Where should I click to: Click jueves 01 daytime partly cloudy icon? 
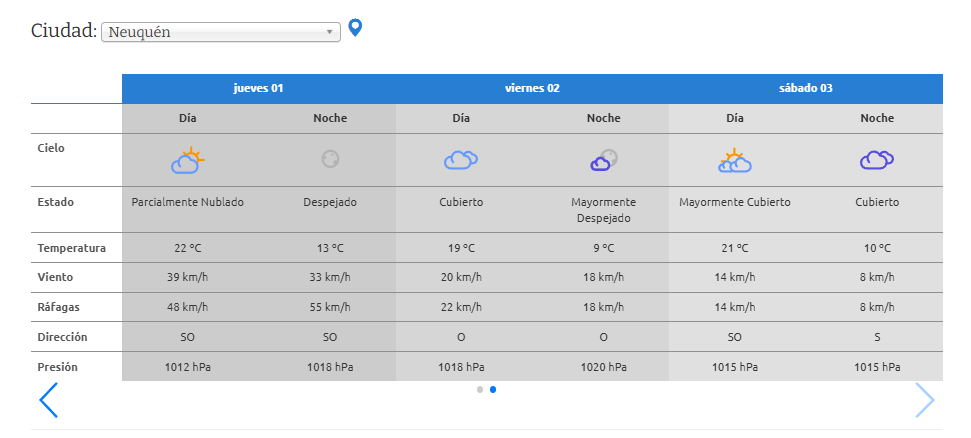click(187, 159)
